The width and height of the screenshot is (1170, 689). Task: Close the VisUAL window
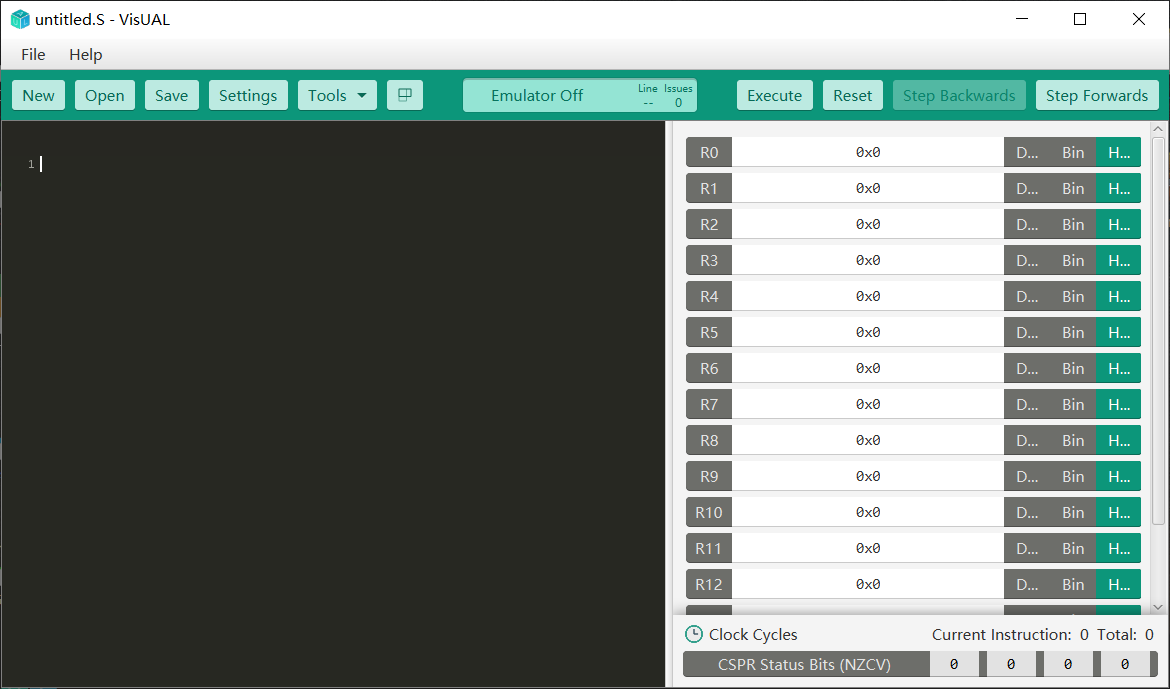point(1139,19)
